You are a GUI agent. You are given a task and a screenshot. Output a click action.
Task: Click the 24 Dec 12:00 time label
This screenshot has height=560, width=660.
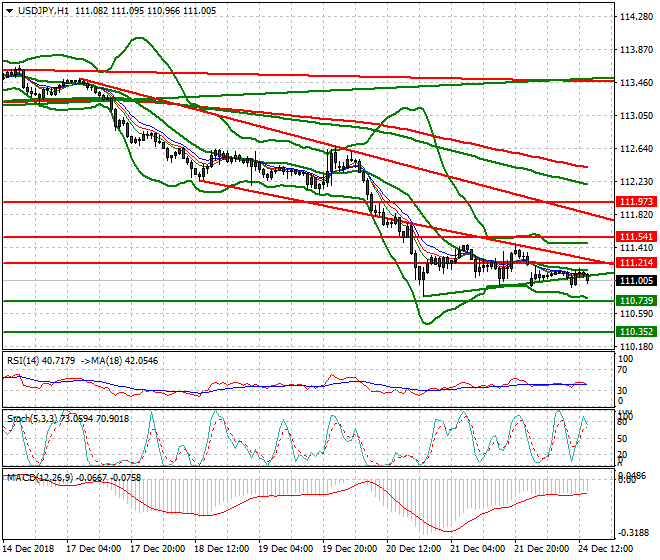pyautogui.click(x=605, y=549)
